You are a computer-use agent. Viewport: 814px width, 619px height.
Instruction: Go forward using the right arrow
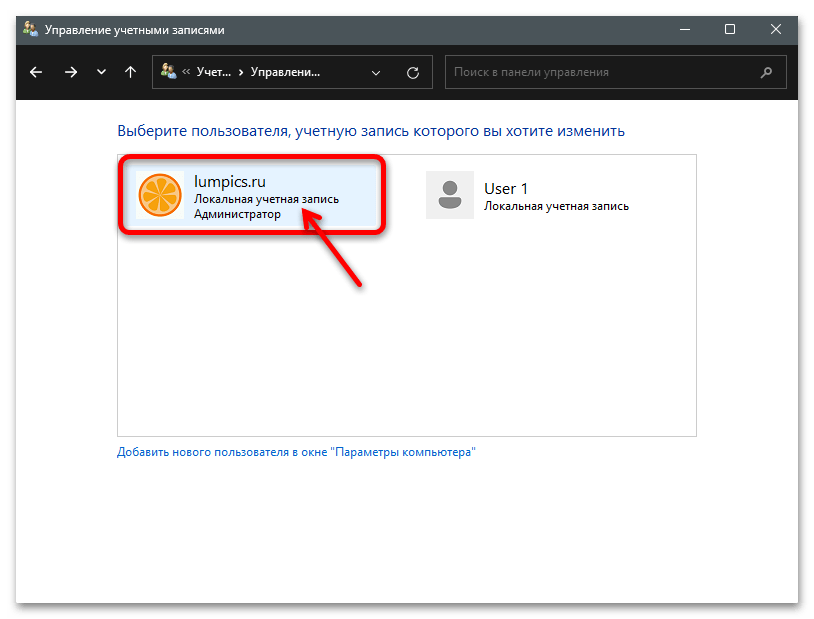pos(70,72)
